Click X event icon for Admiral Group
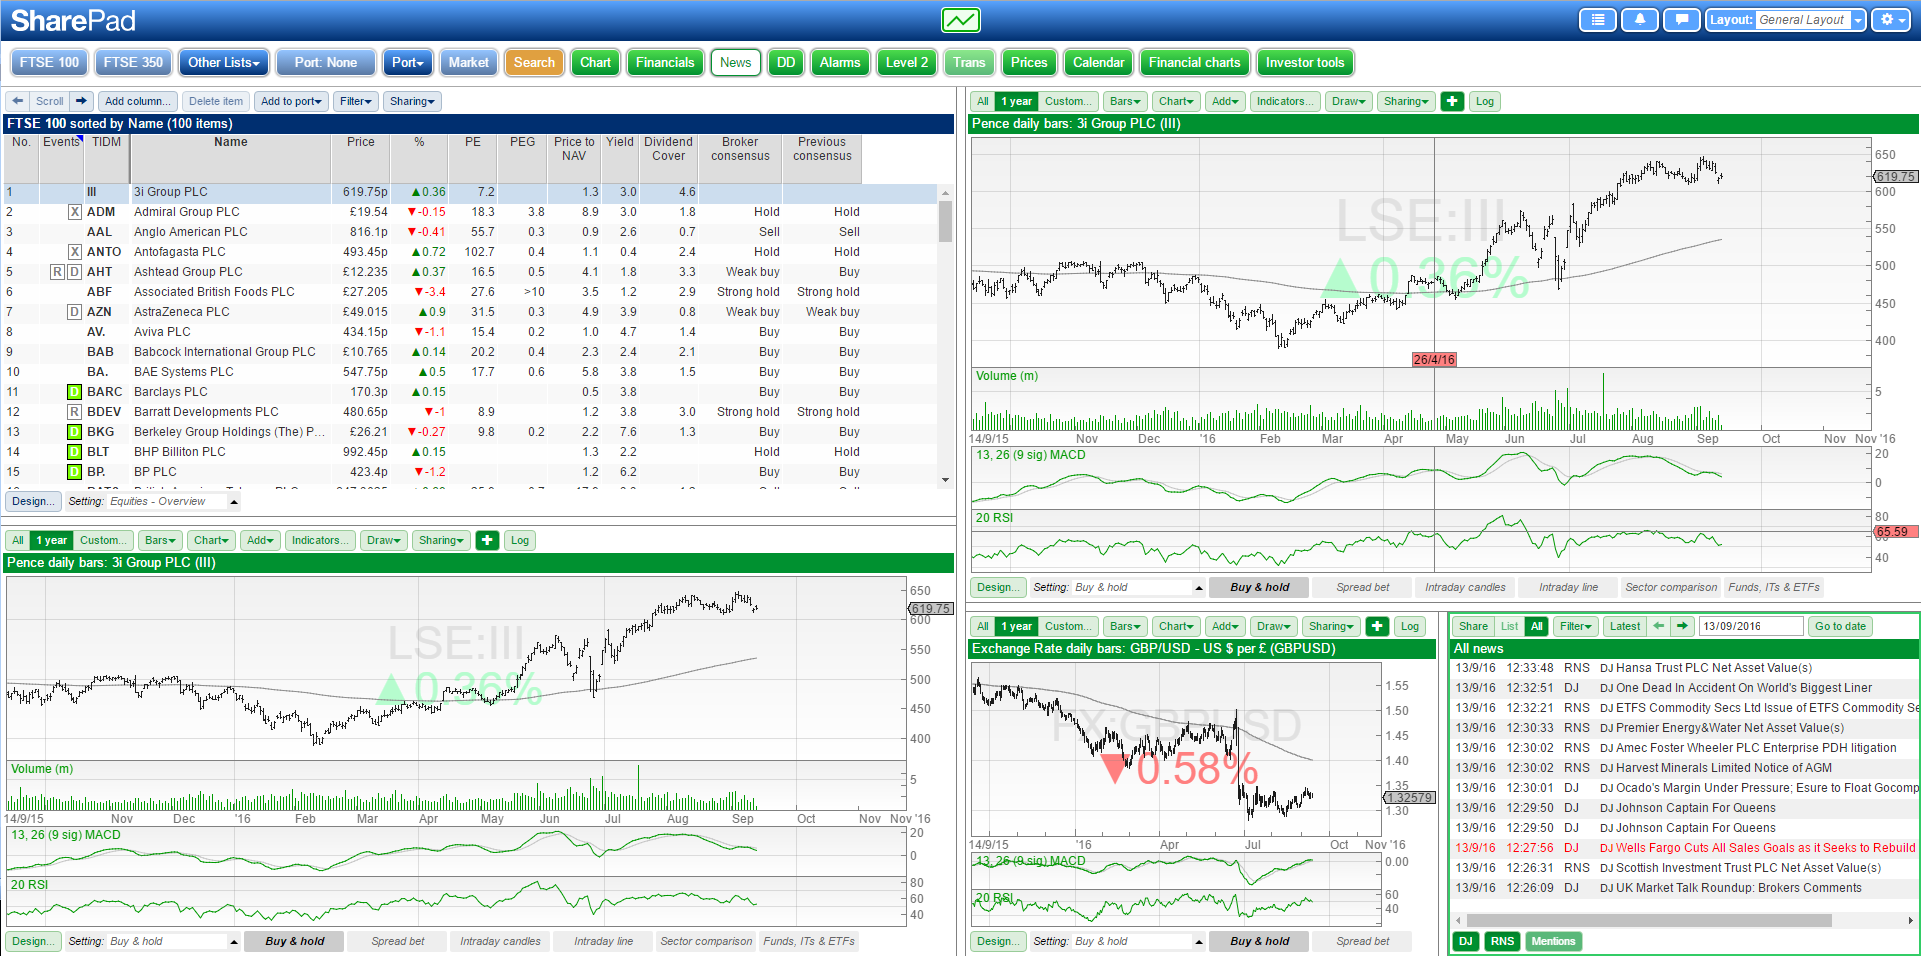 pyautogui.click(x=75, y=212)
